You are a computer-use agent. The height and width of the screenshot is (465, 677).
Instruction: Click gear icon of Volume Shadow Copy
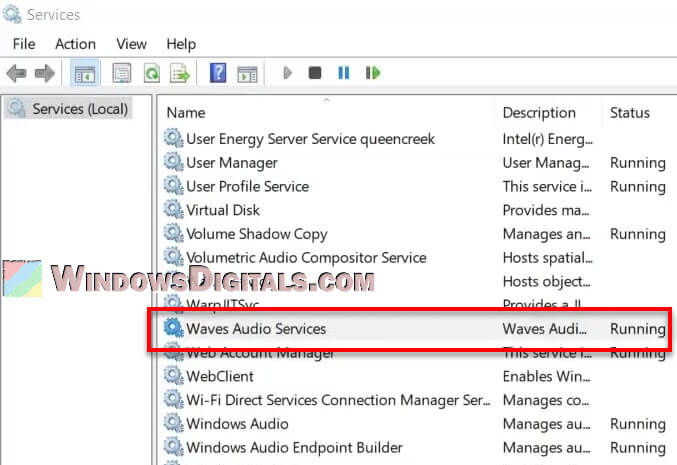tap(174, 234)
